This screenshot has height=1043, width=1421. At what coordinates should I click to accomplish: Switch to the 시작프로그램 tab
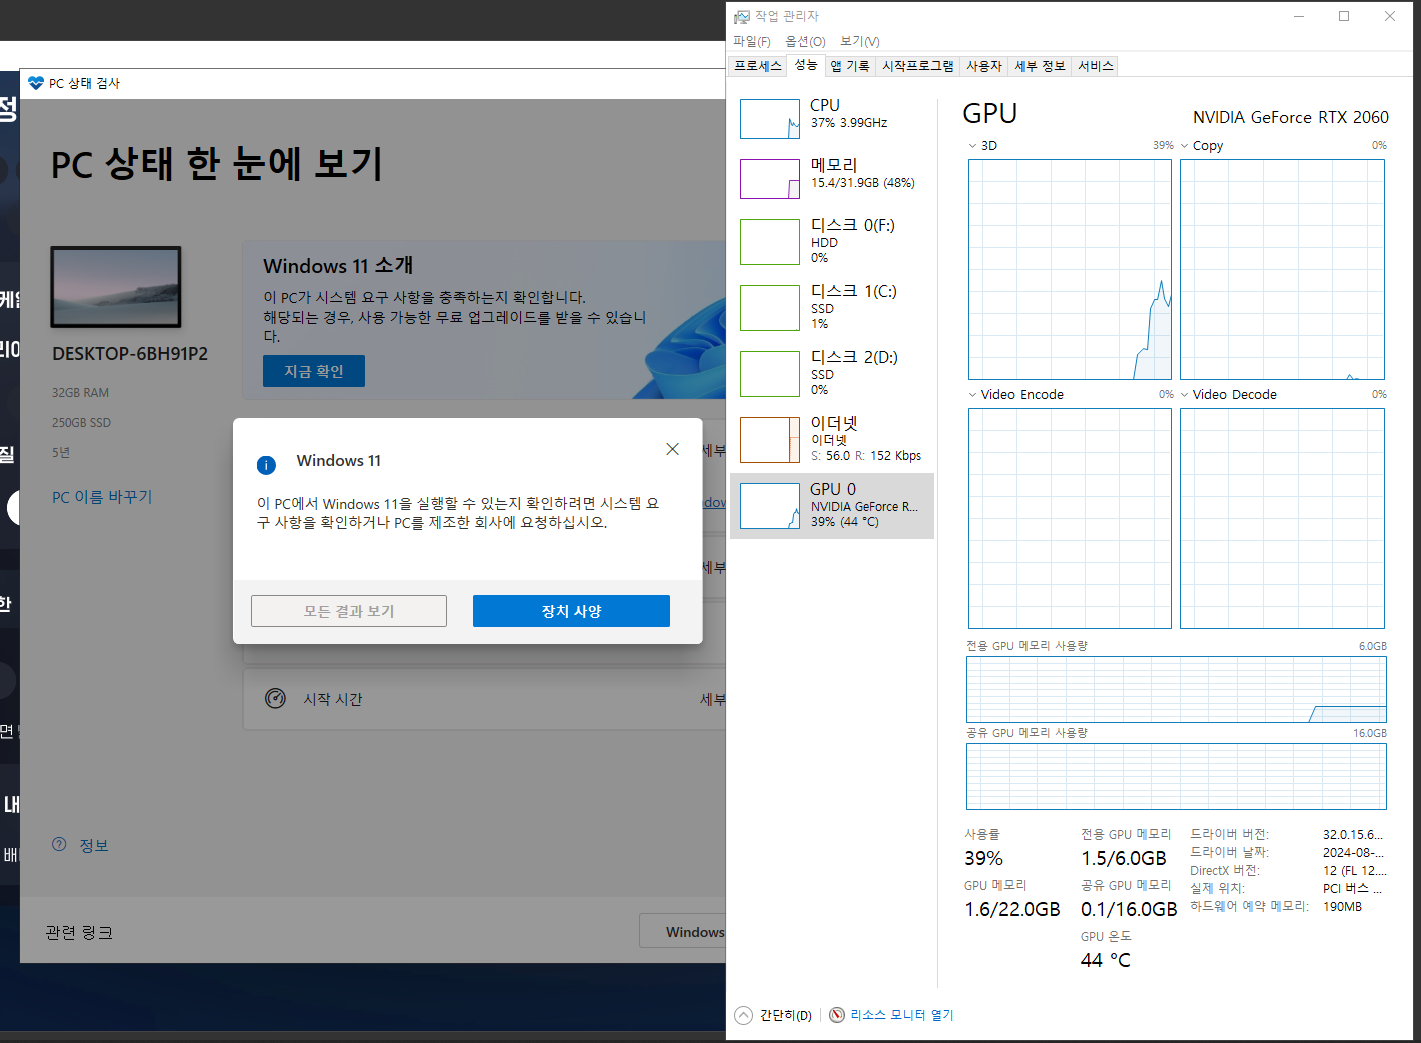[917, 66]
